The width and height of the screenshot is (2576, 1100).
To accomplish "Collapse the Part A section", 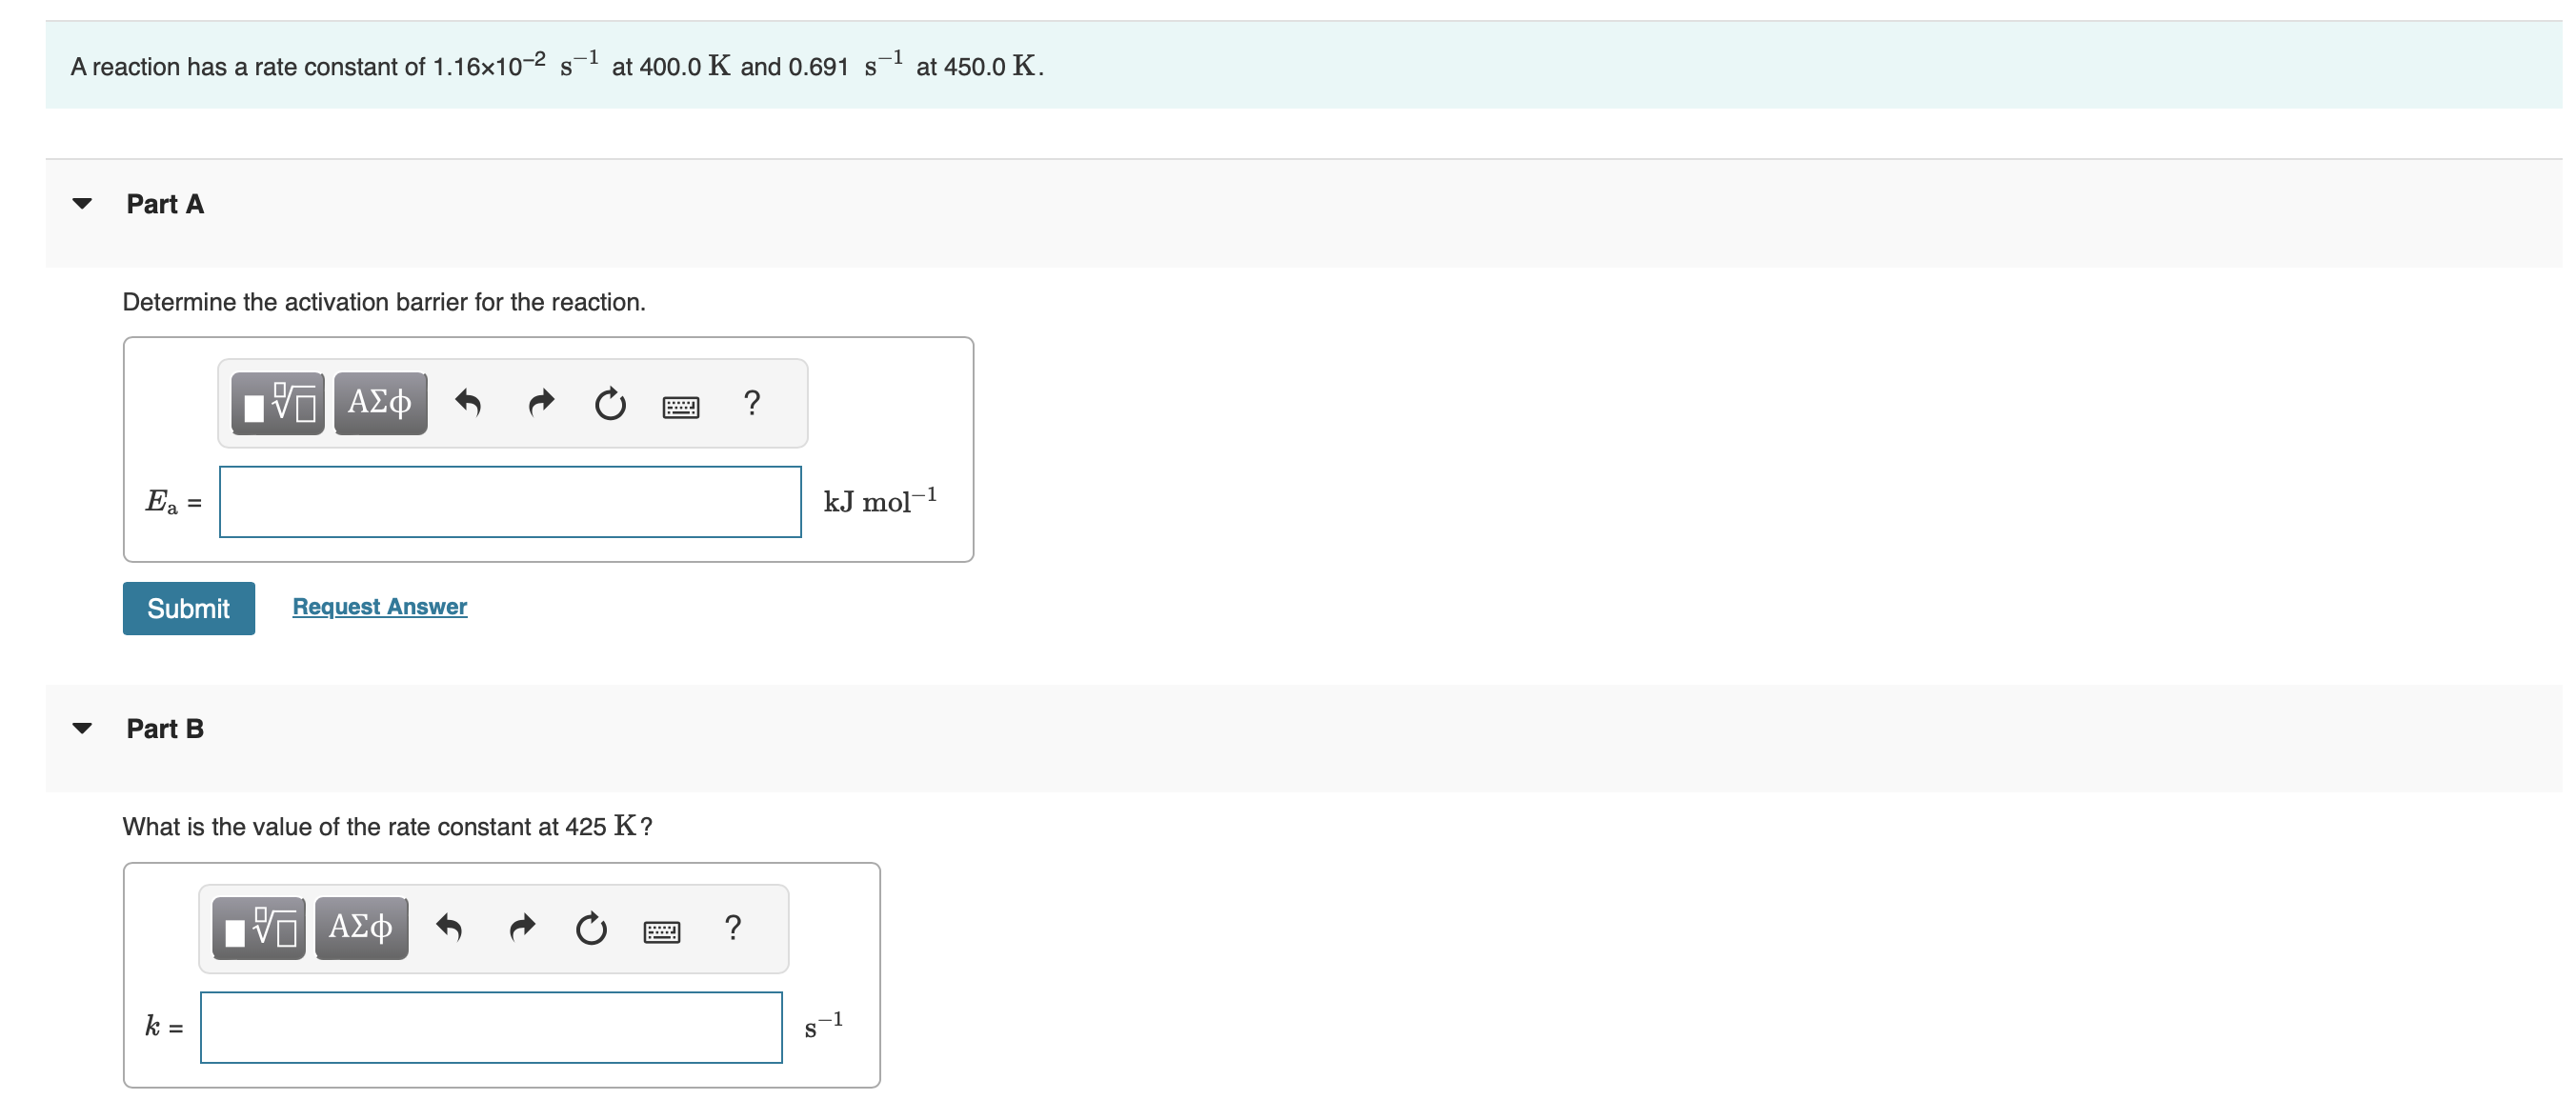I will (84, 203).
